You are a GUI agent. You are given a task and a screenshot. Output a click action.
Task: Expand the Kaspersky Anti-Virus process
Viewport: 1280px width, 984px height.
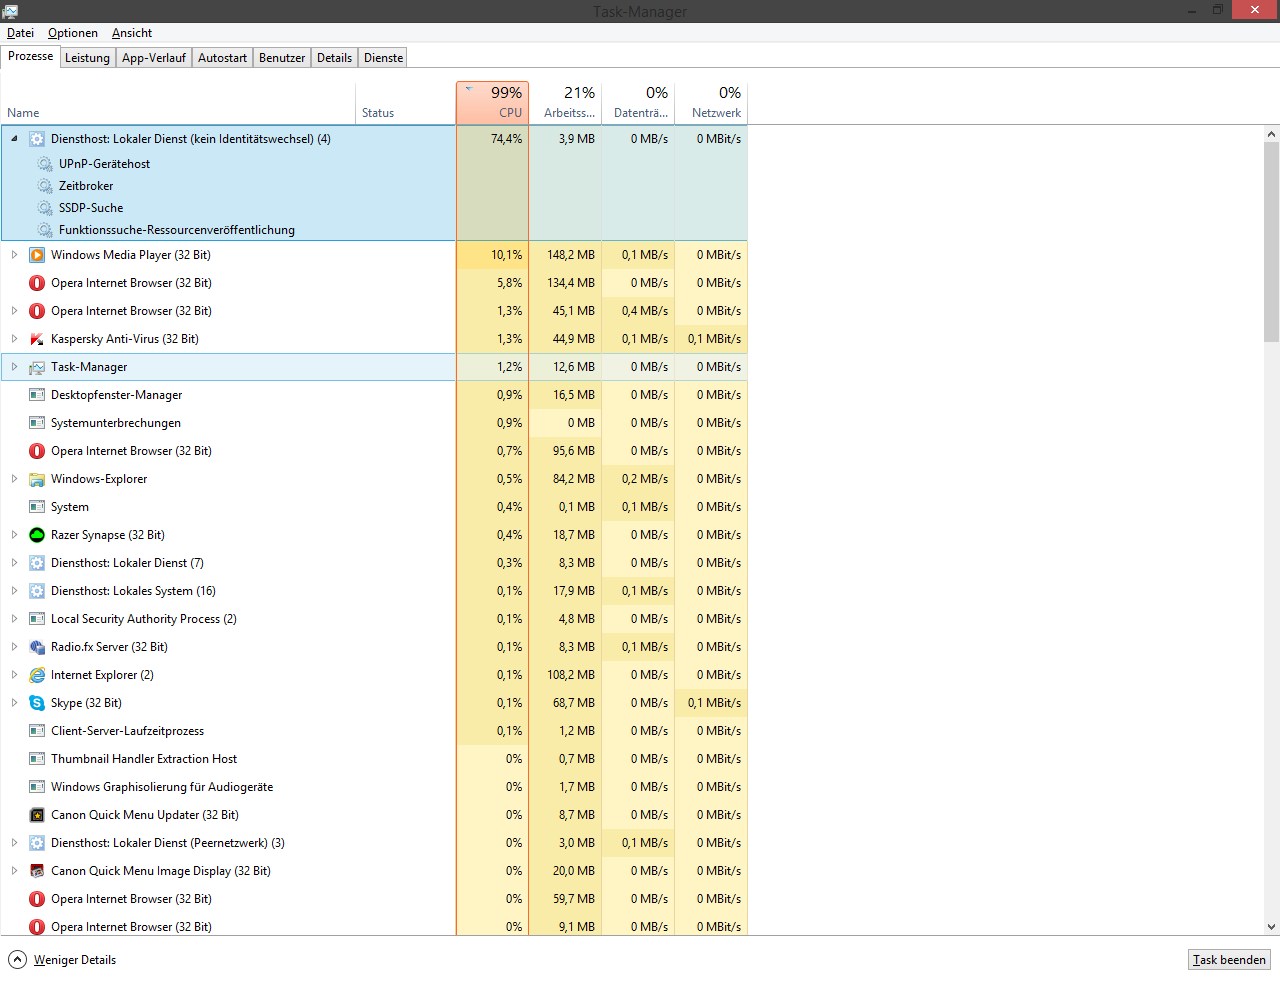(14, 339)
